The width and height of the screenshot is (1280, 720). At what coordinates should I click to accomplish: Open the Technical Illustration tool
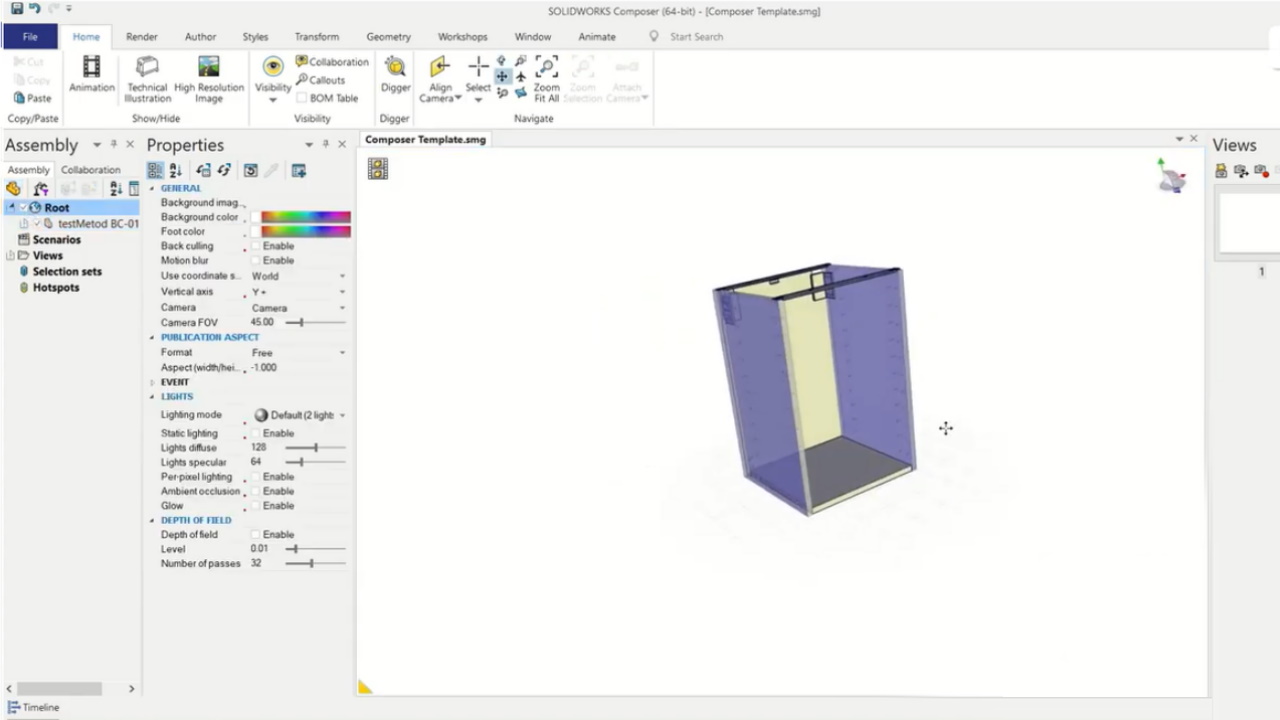[147, 68]
